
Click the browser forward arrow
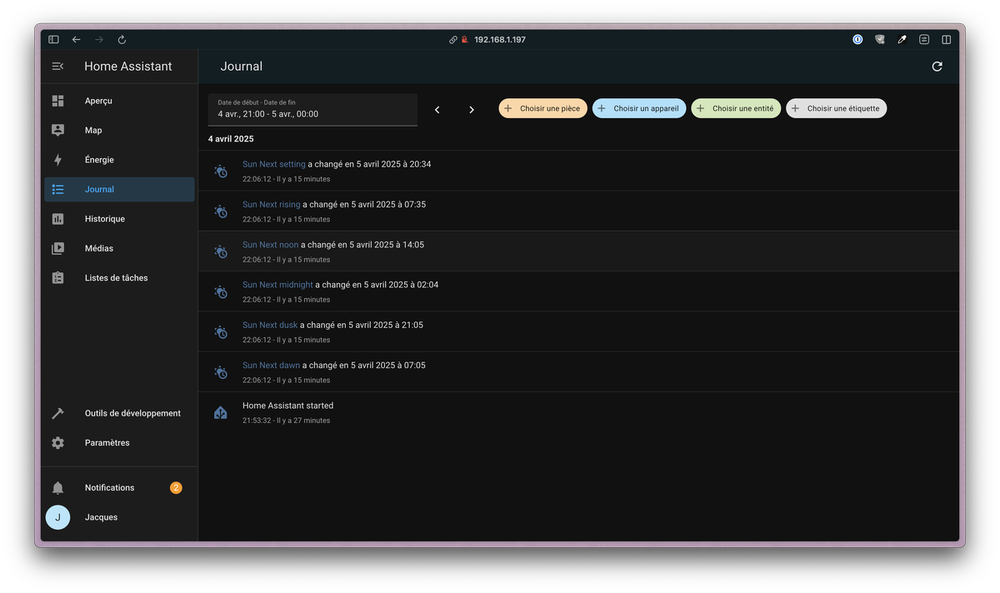point(99,40)
